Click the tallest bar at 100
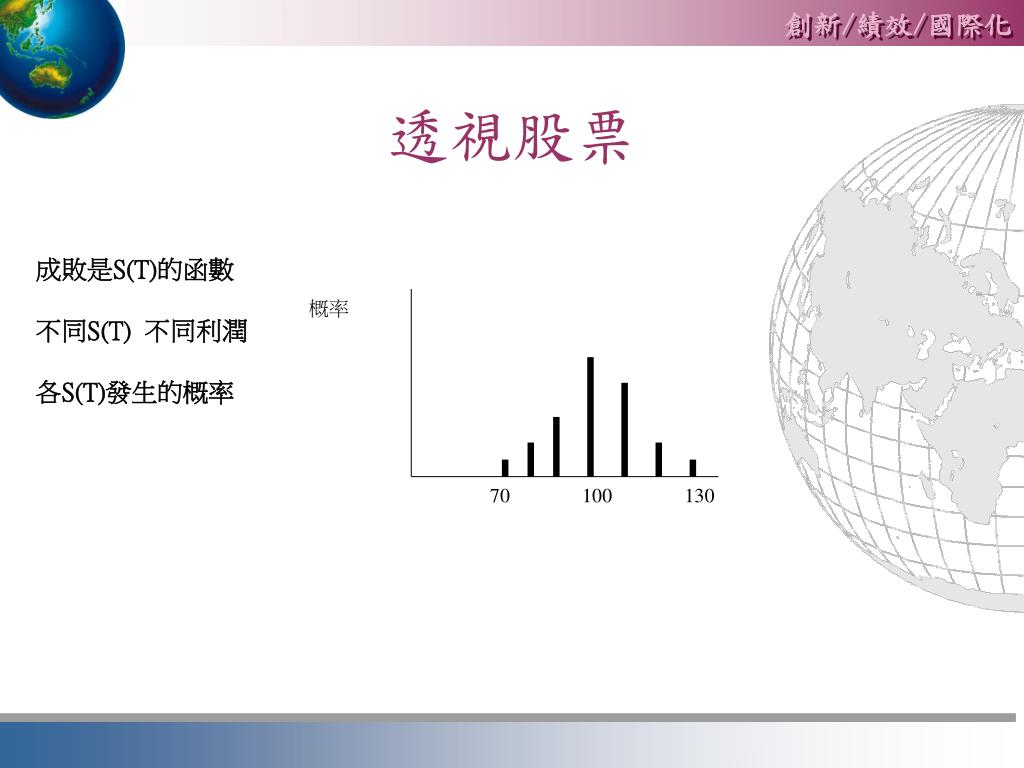 pos(590,417)
